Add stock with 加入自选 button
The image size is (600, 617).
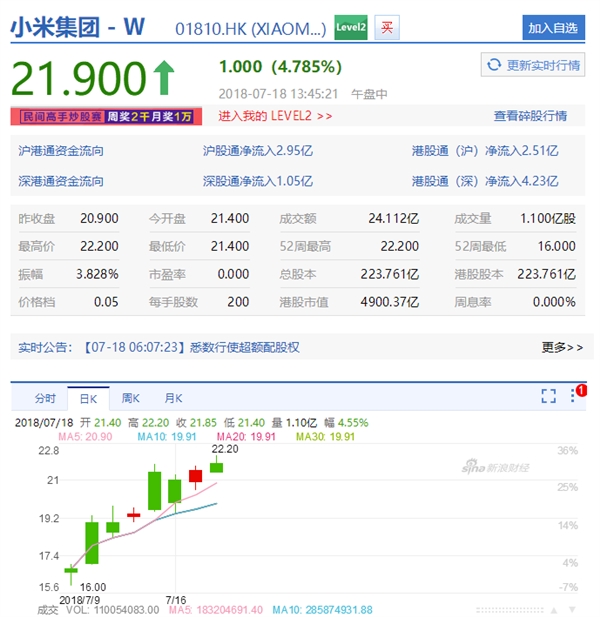[x=553, y=28]
